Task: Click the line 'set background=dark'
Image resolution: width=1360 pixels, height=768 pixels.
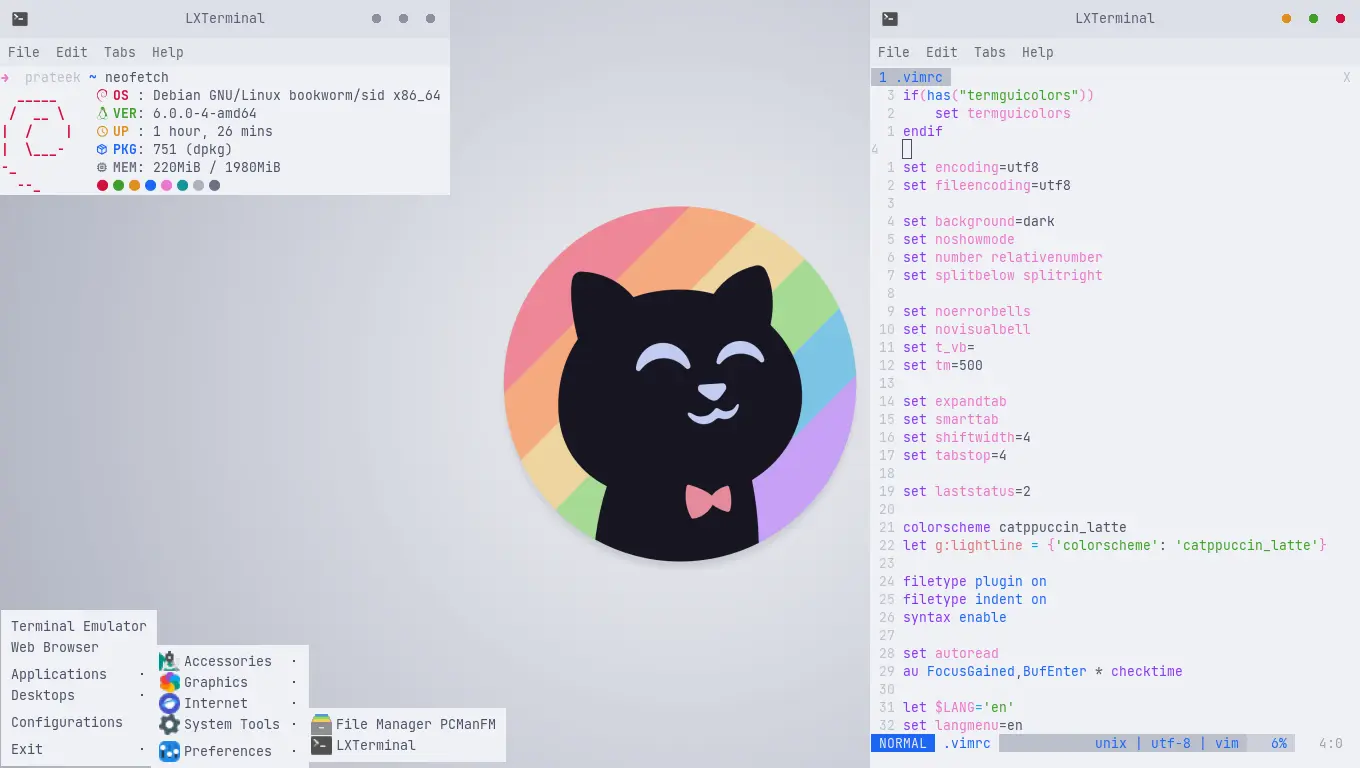Action: pos(979,221)
